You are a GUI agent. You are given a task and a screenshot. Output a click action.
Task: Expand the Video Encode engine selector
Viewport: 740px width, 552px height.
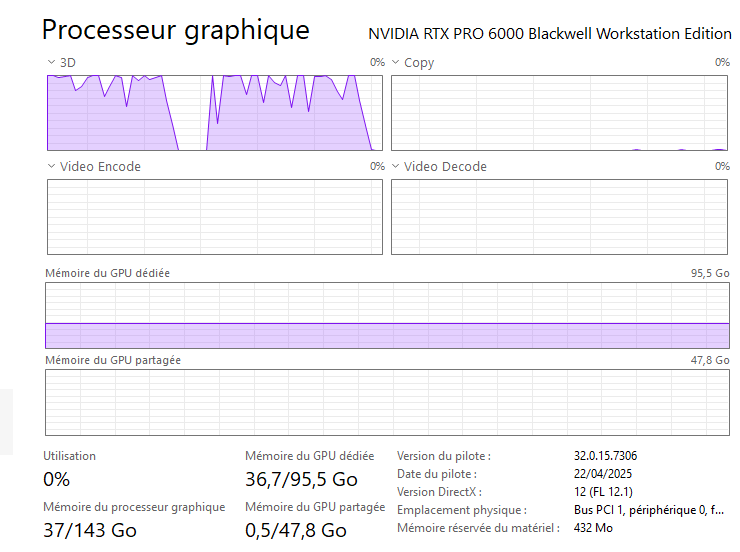pyautogui.click(x=51, y=167)
